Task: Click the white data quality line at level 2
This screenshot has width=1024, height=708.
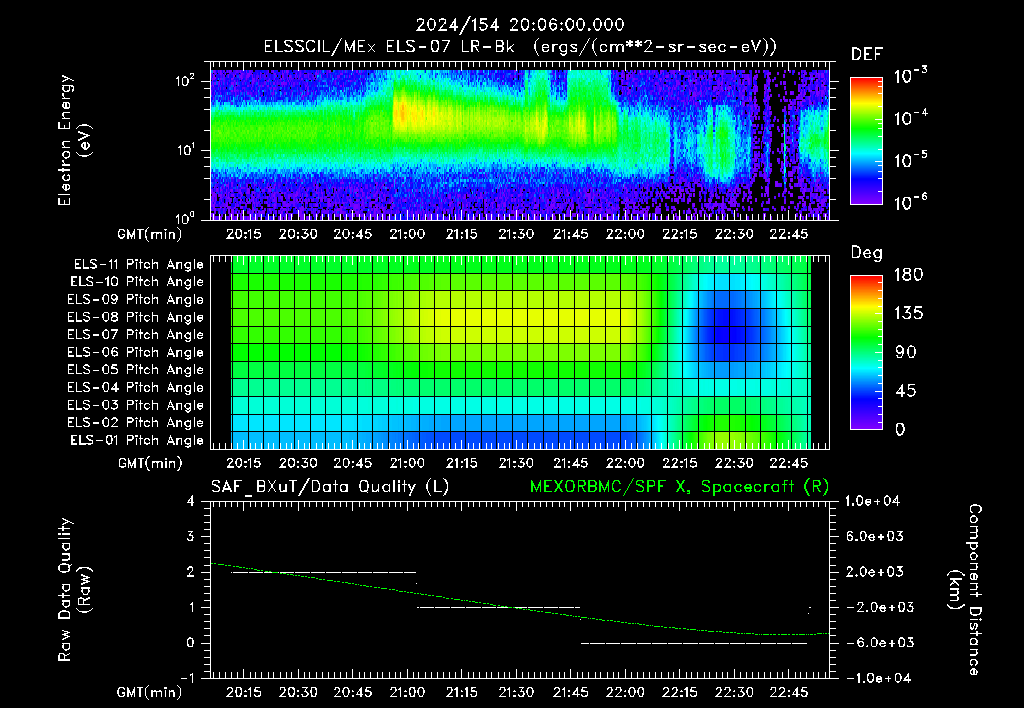Action: (x=323, y=572)
